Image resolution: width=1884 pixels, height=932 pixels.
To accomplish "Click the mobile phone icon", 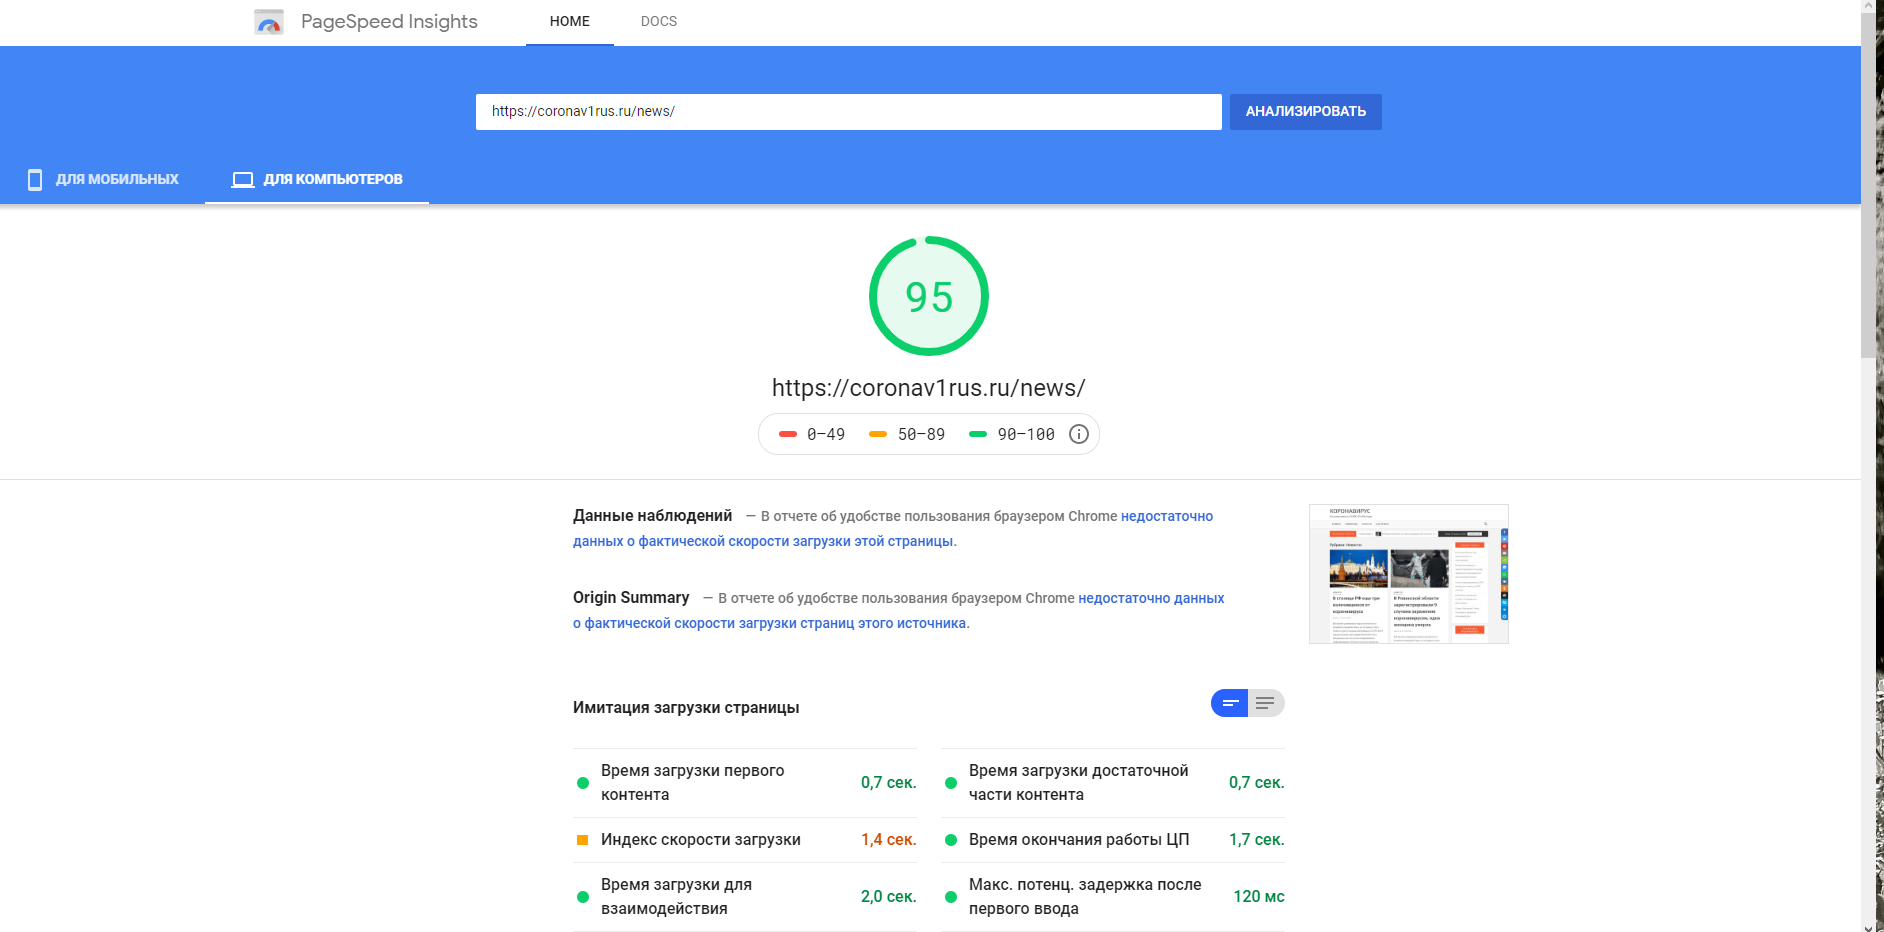I will coord(35,180).
